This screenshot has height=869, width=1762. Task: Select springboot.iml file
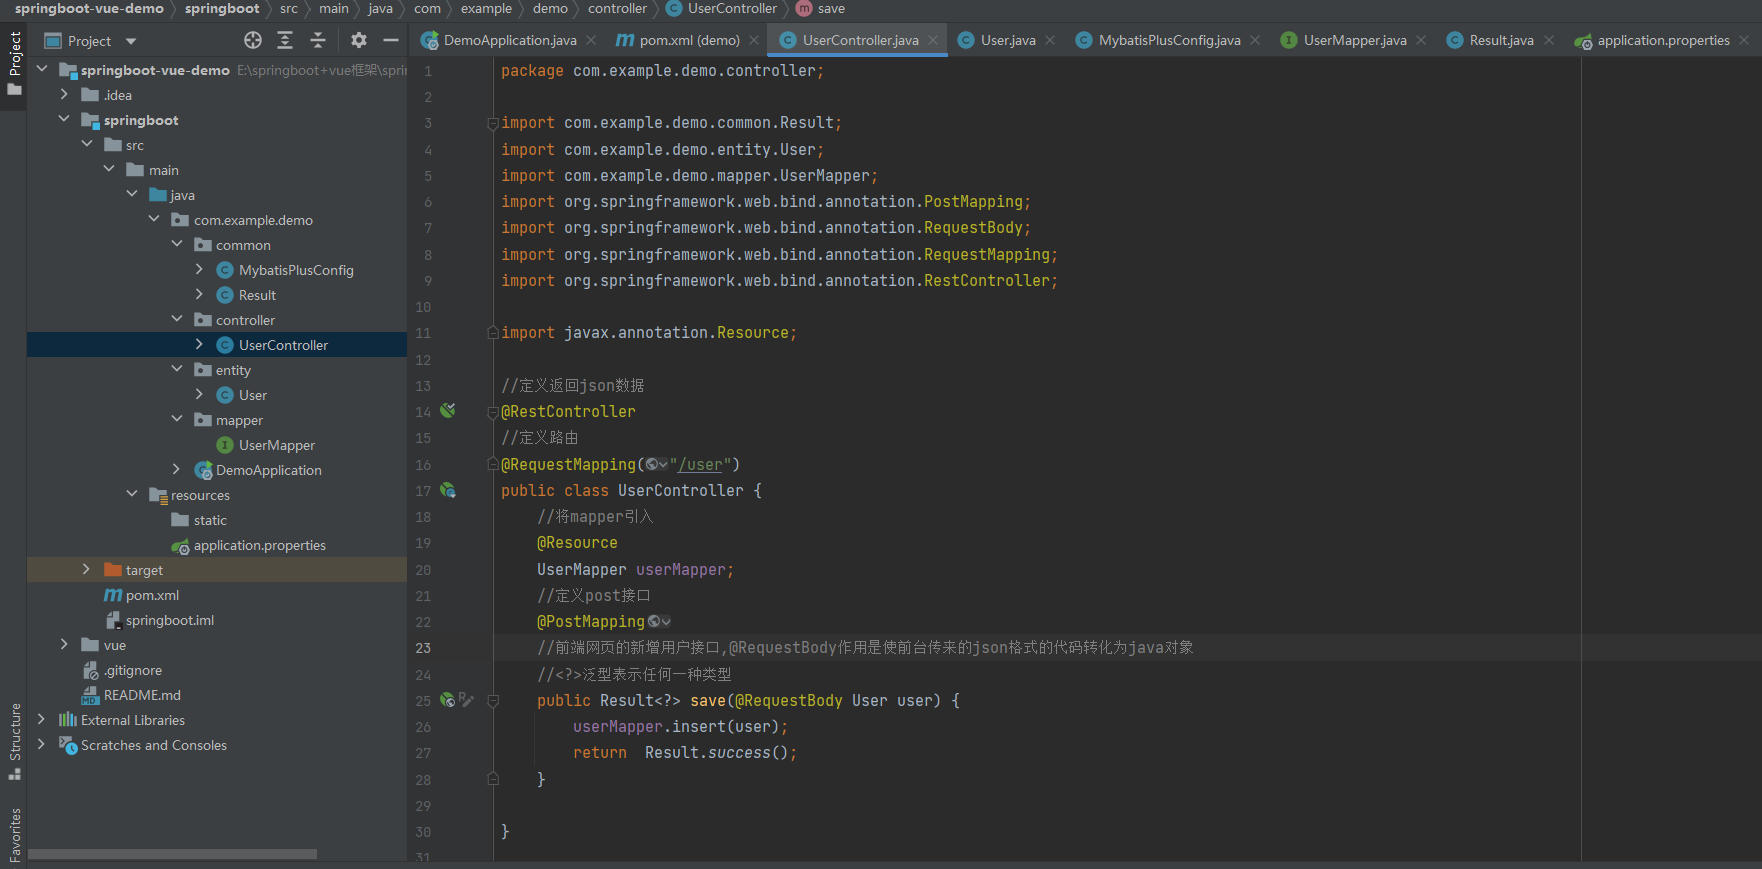coord(169,620)
